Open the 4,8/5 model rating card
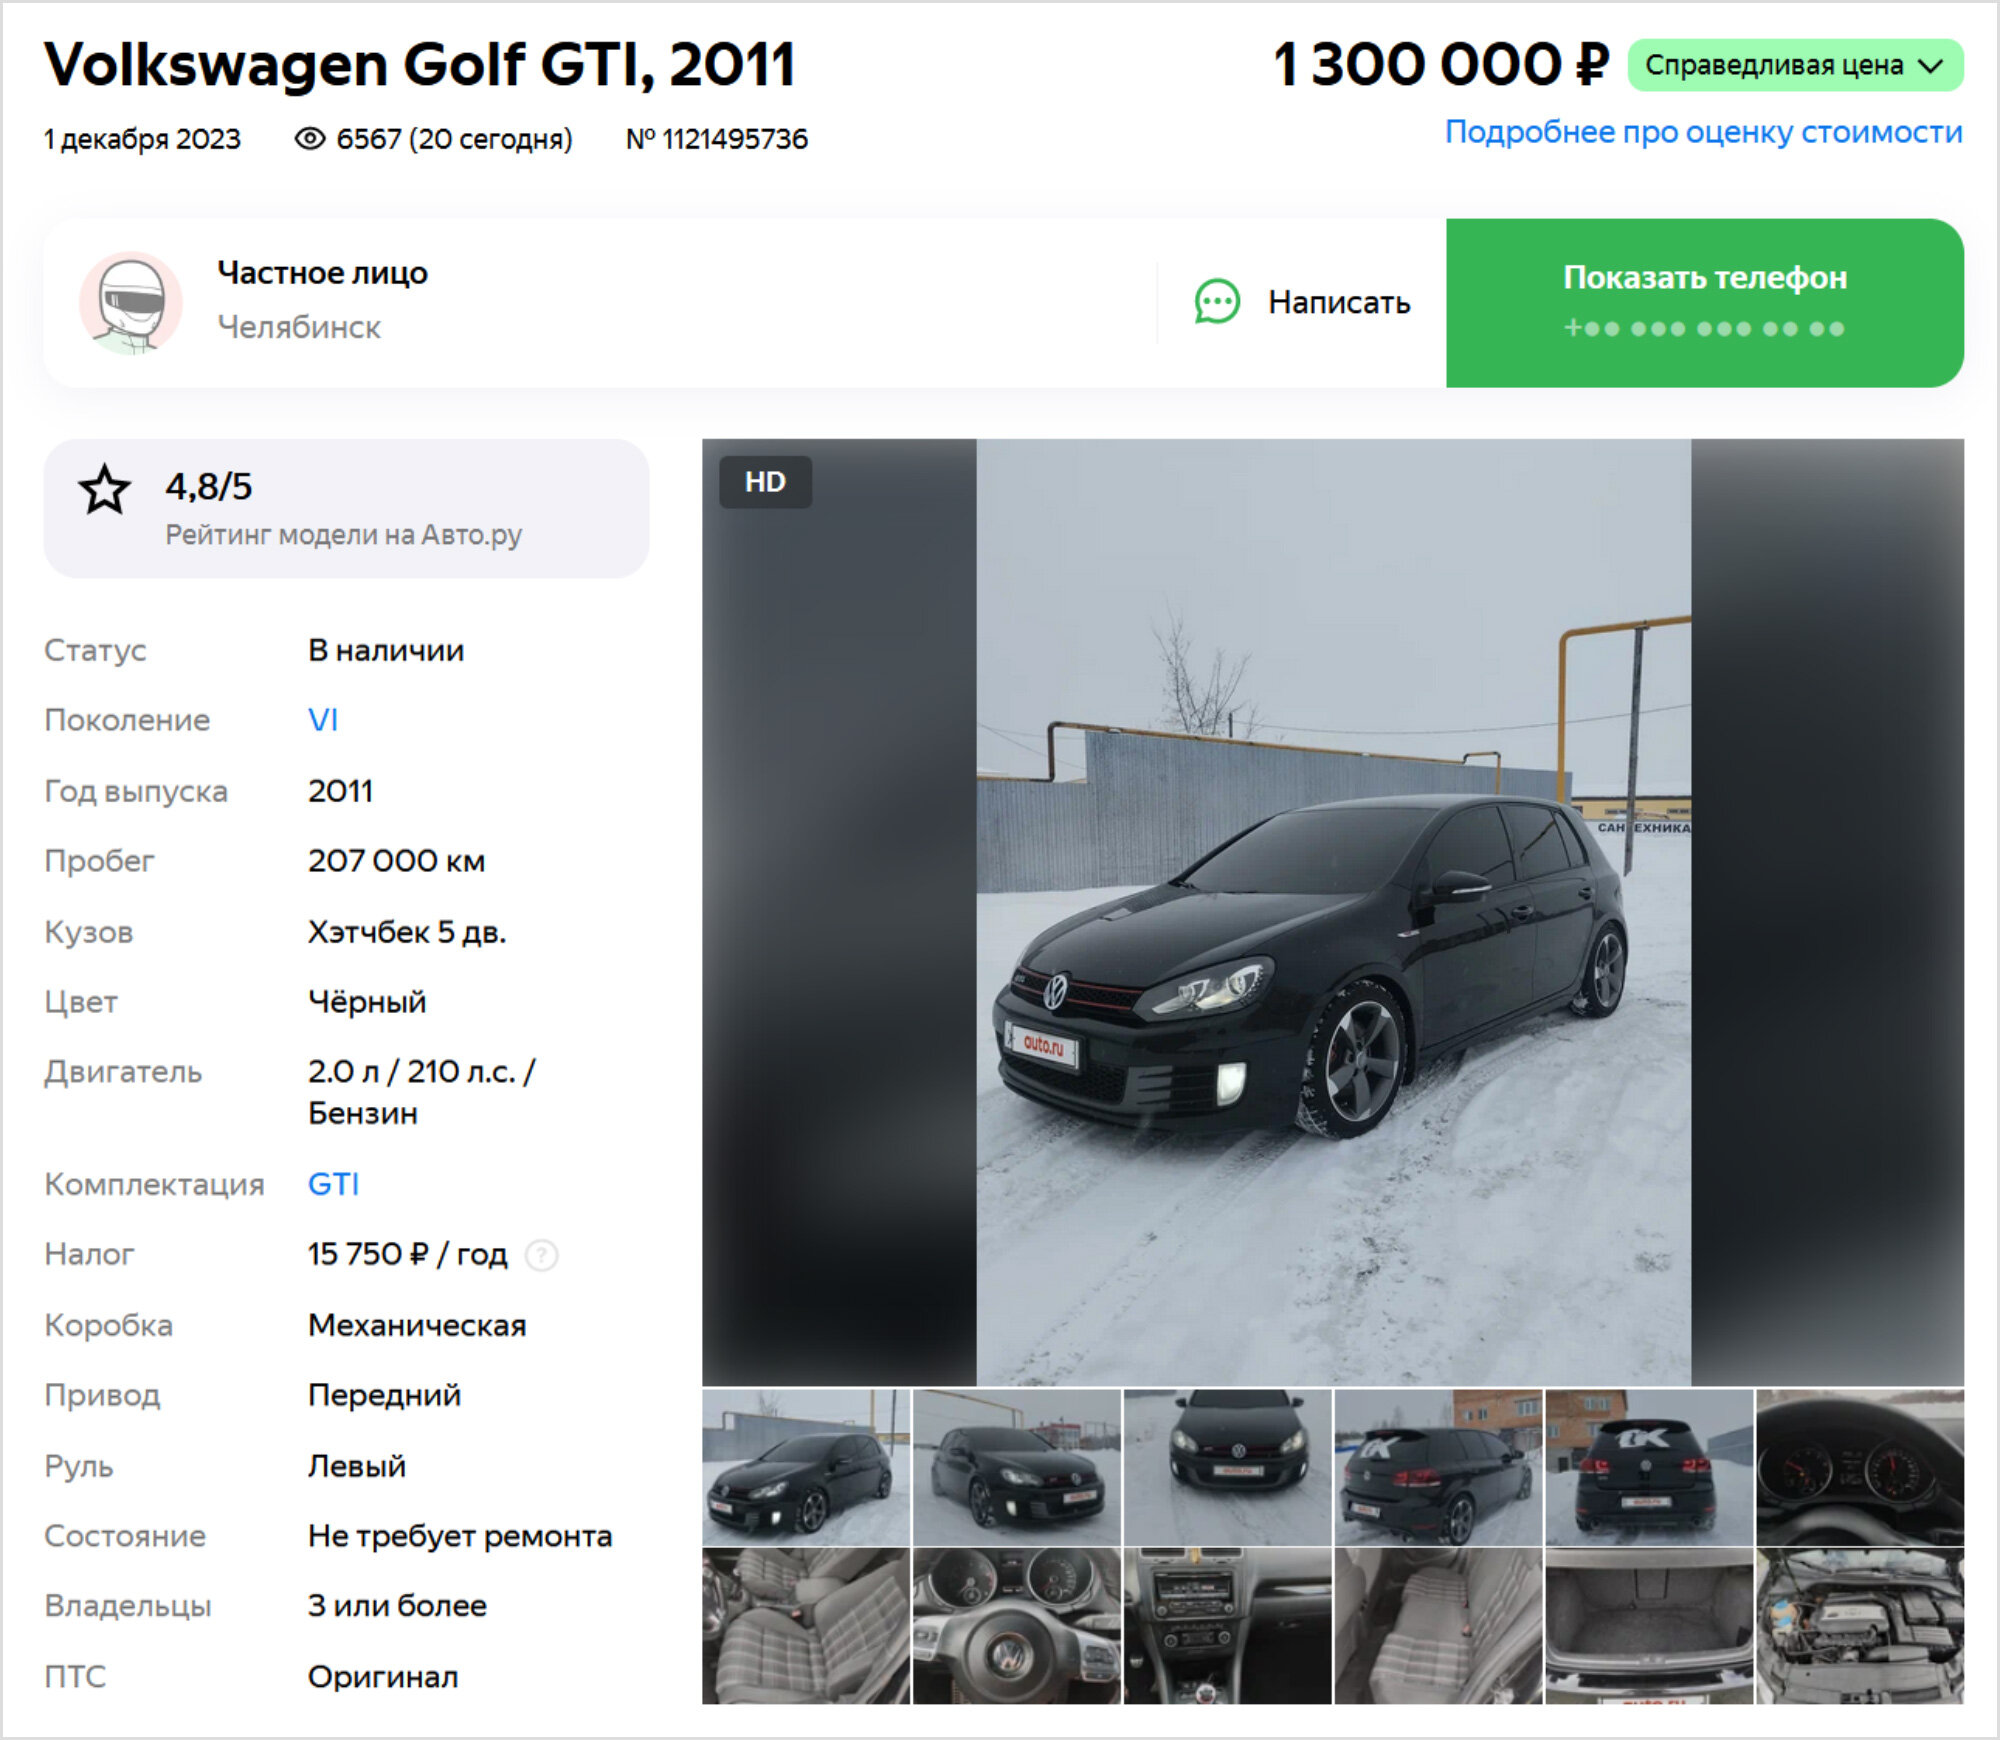This screenshot has height=1740, width=2000. tap(346, 508)
